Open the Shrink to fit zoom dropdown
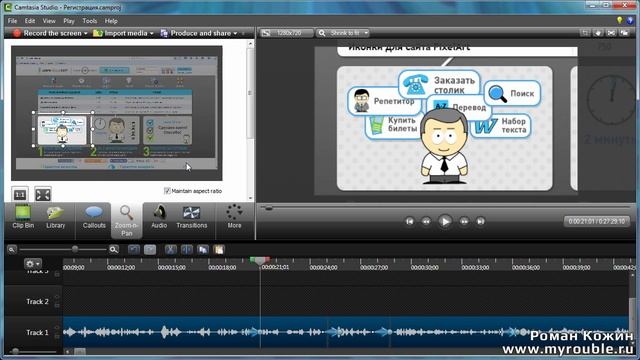This screenshot has height=360, width=640. (x=343, y=33)
